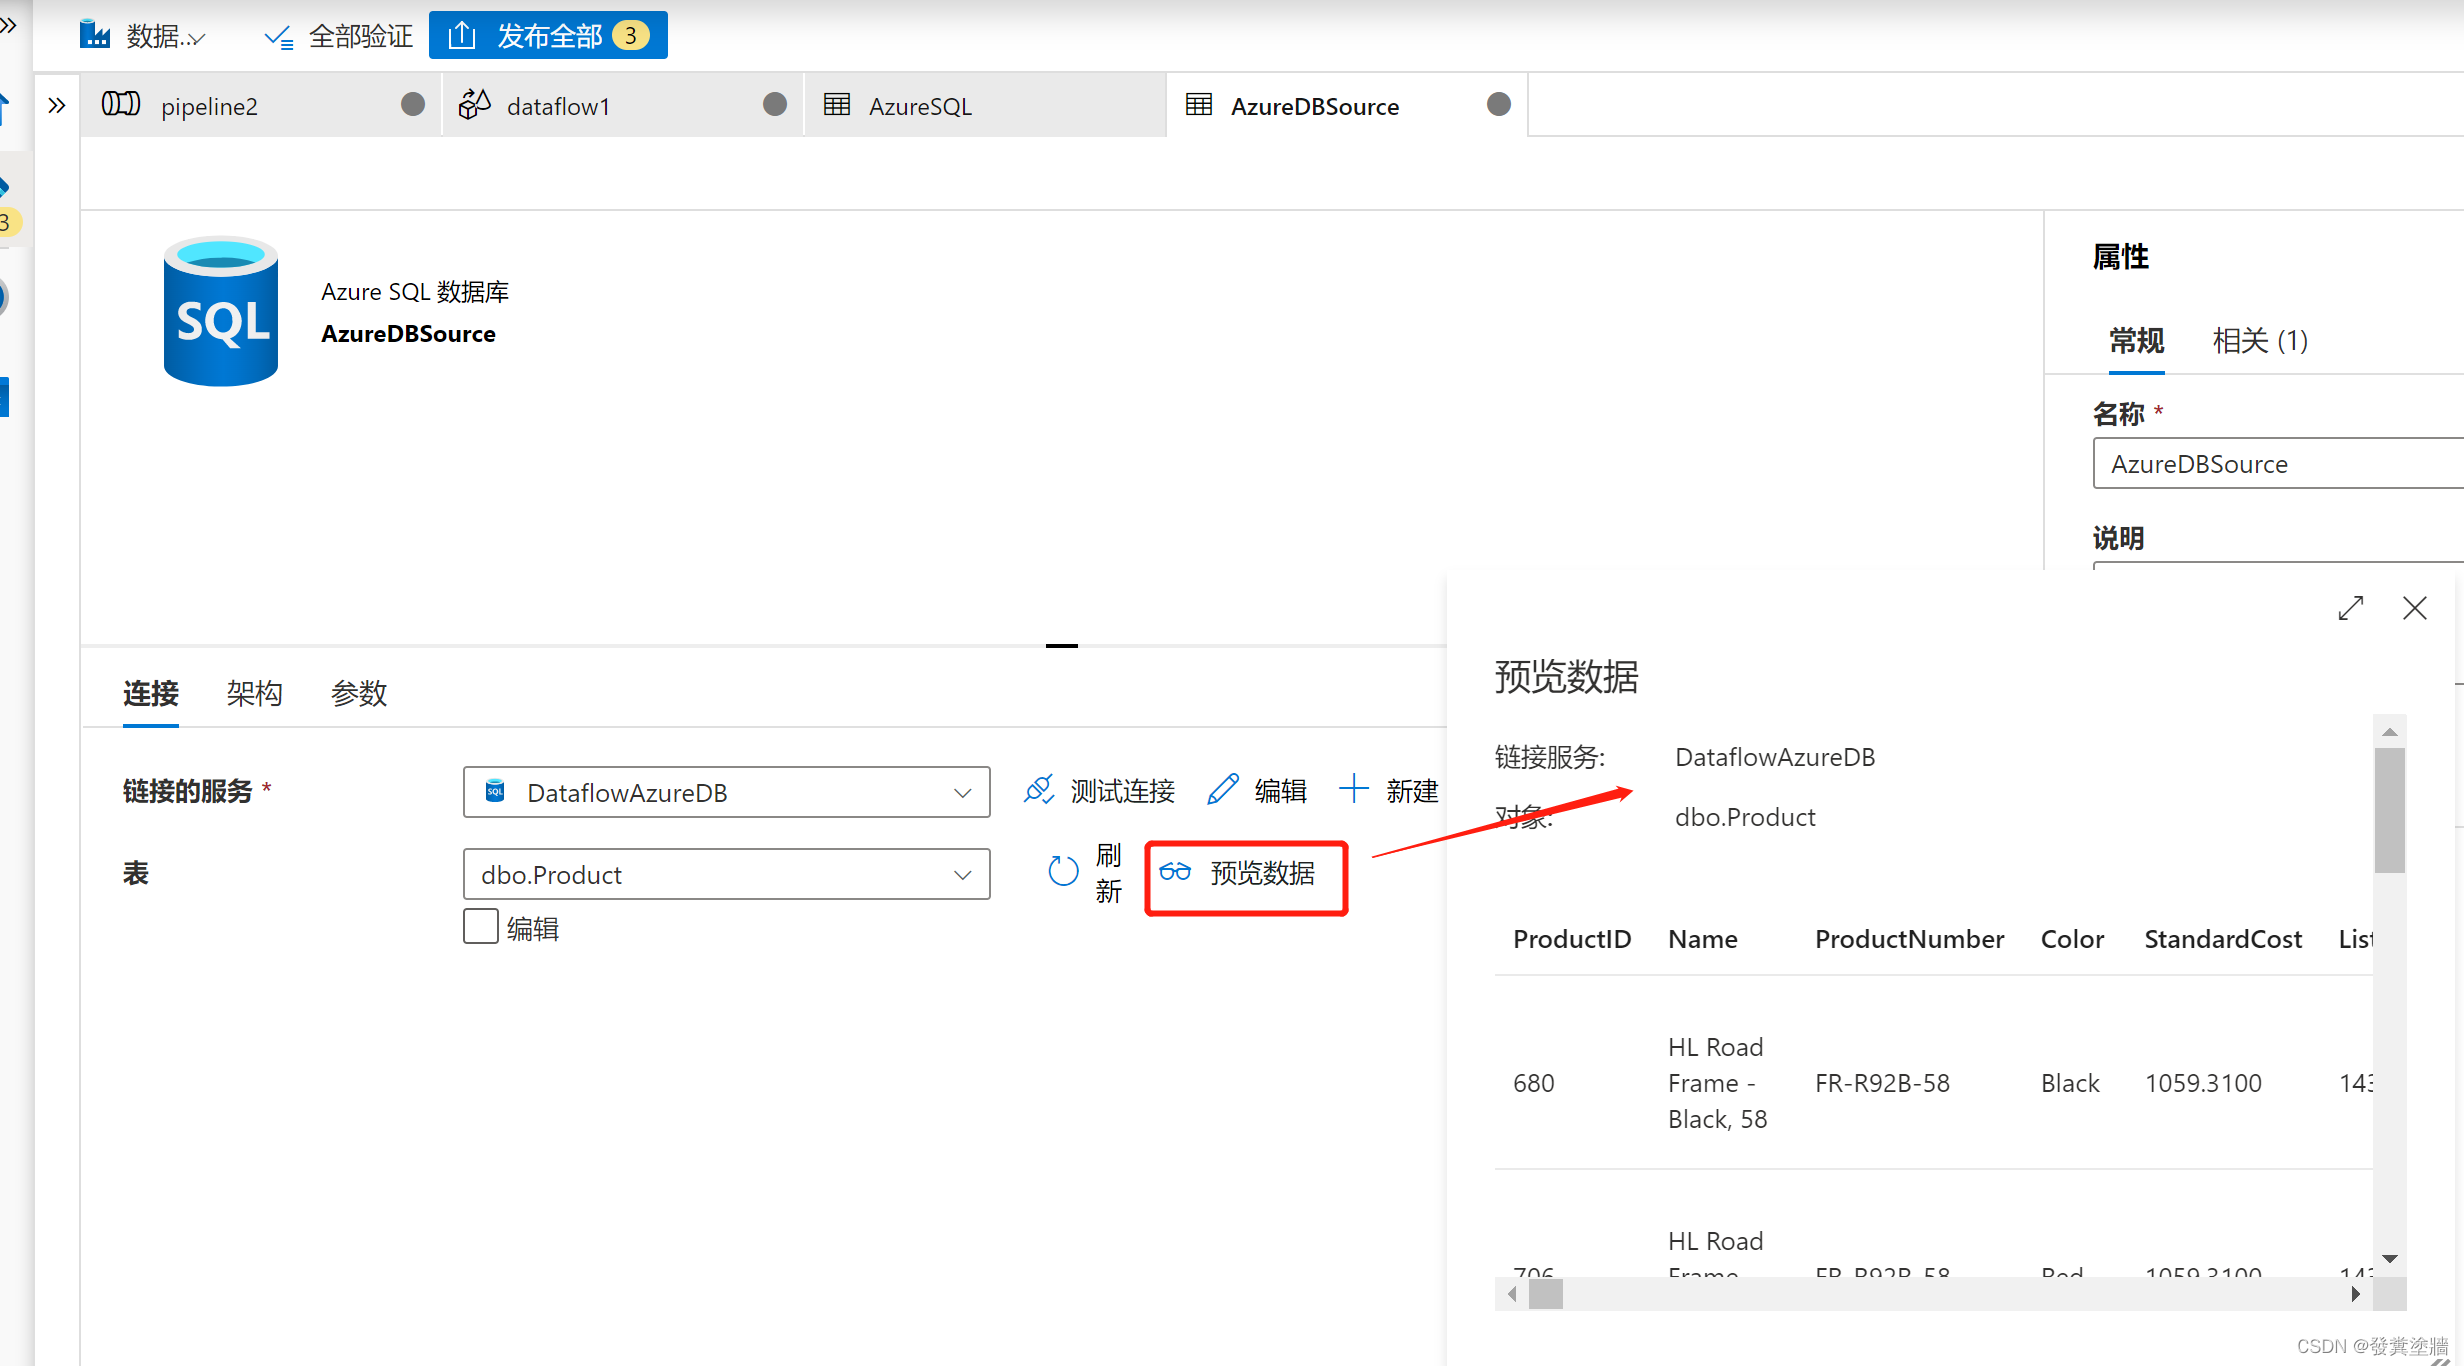The height and width of the screenshot is (1366, 2464).
Task: Click the expand preview panel arrow icon
Action: tap(2350, 608)
